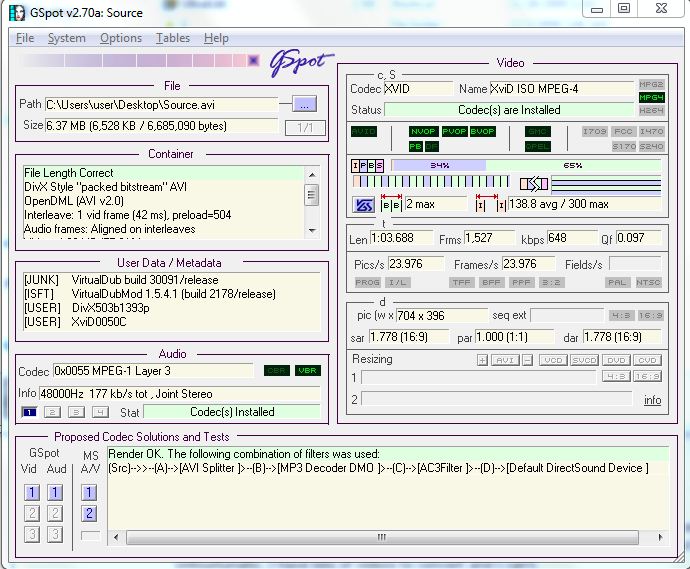Click the VCD resize preset
Image resolution: width=690 pixels, height=569 pixels.
coord(553,360)
